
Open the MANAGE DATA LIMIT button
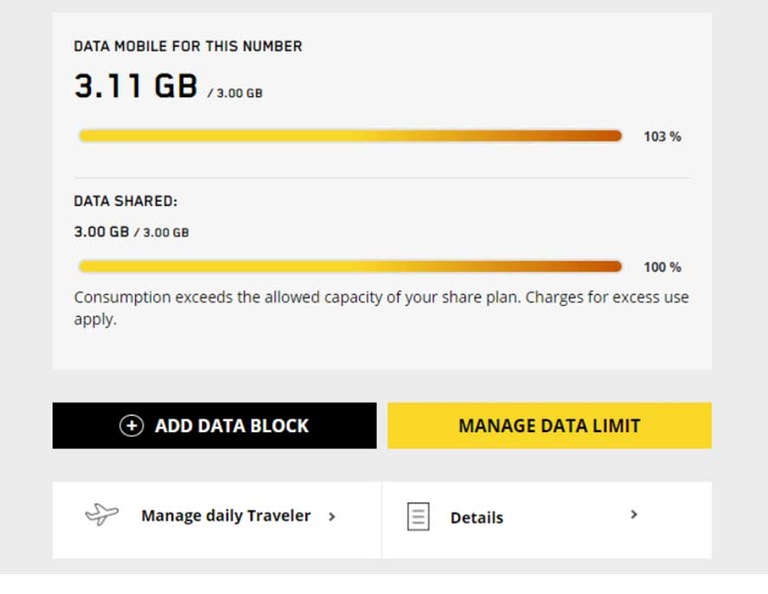point(549,426)
